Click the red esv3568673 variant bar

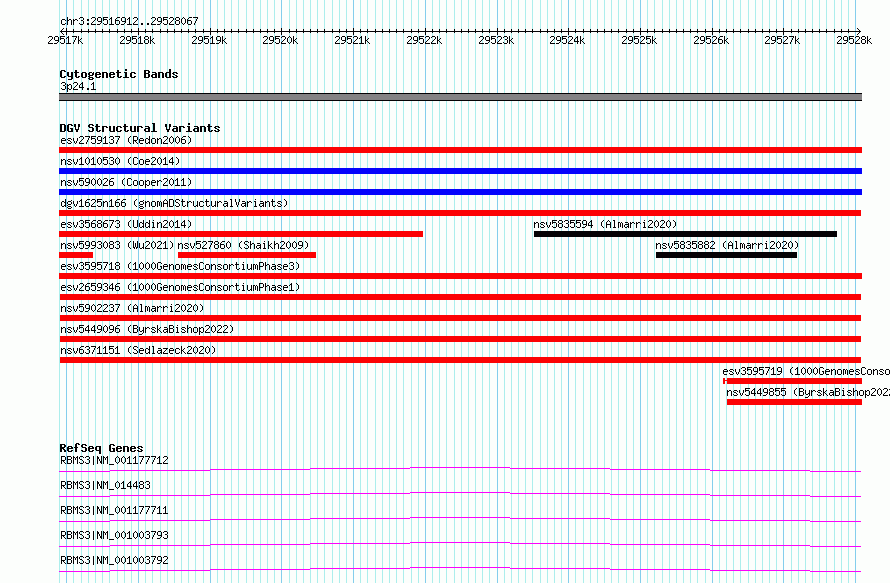241,234
